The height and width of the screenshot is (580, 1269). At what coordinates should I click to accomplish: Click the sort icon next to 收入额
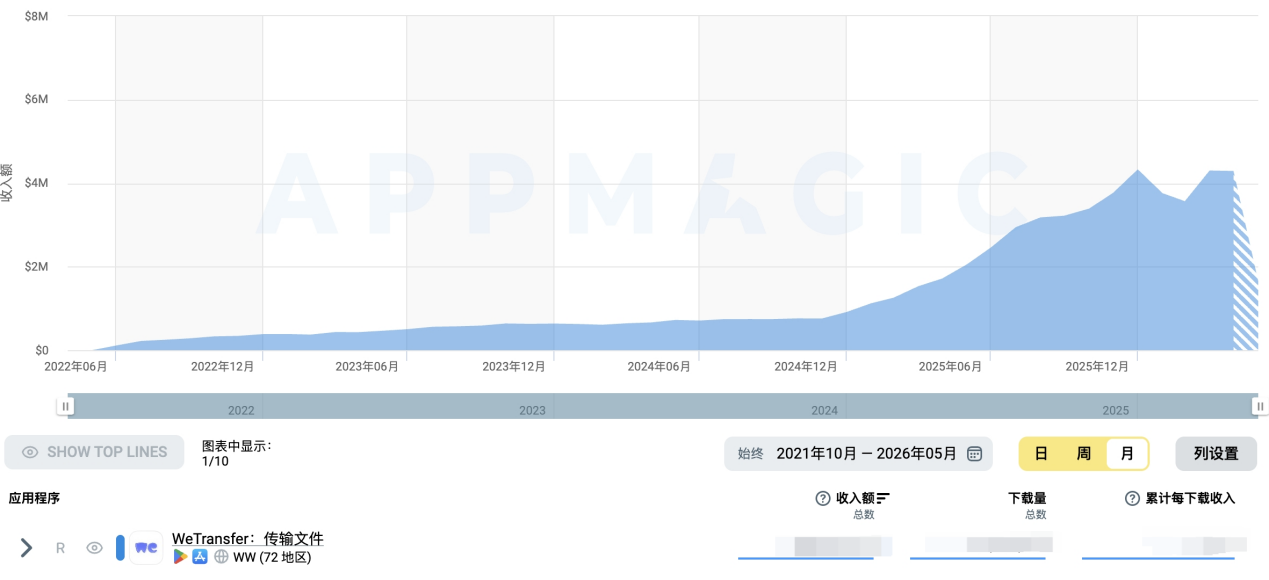coord(883,498)
